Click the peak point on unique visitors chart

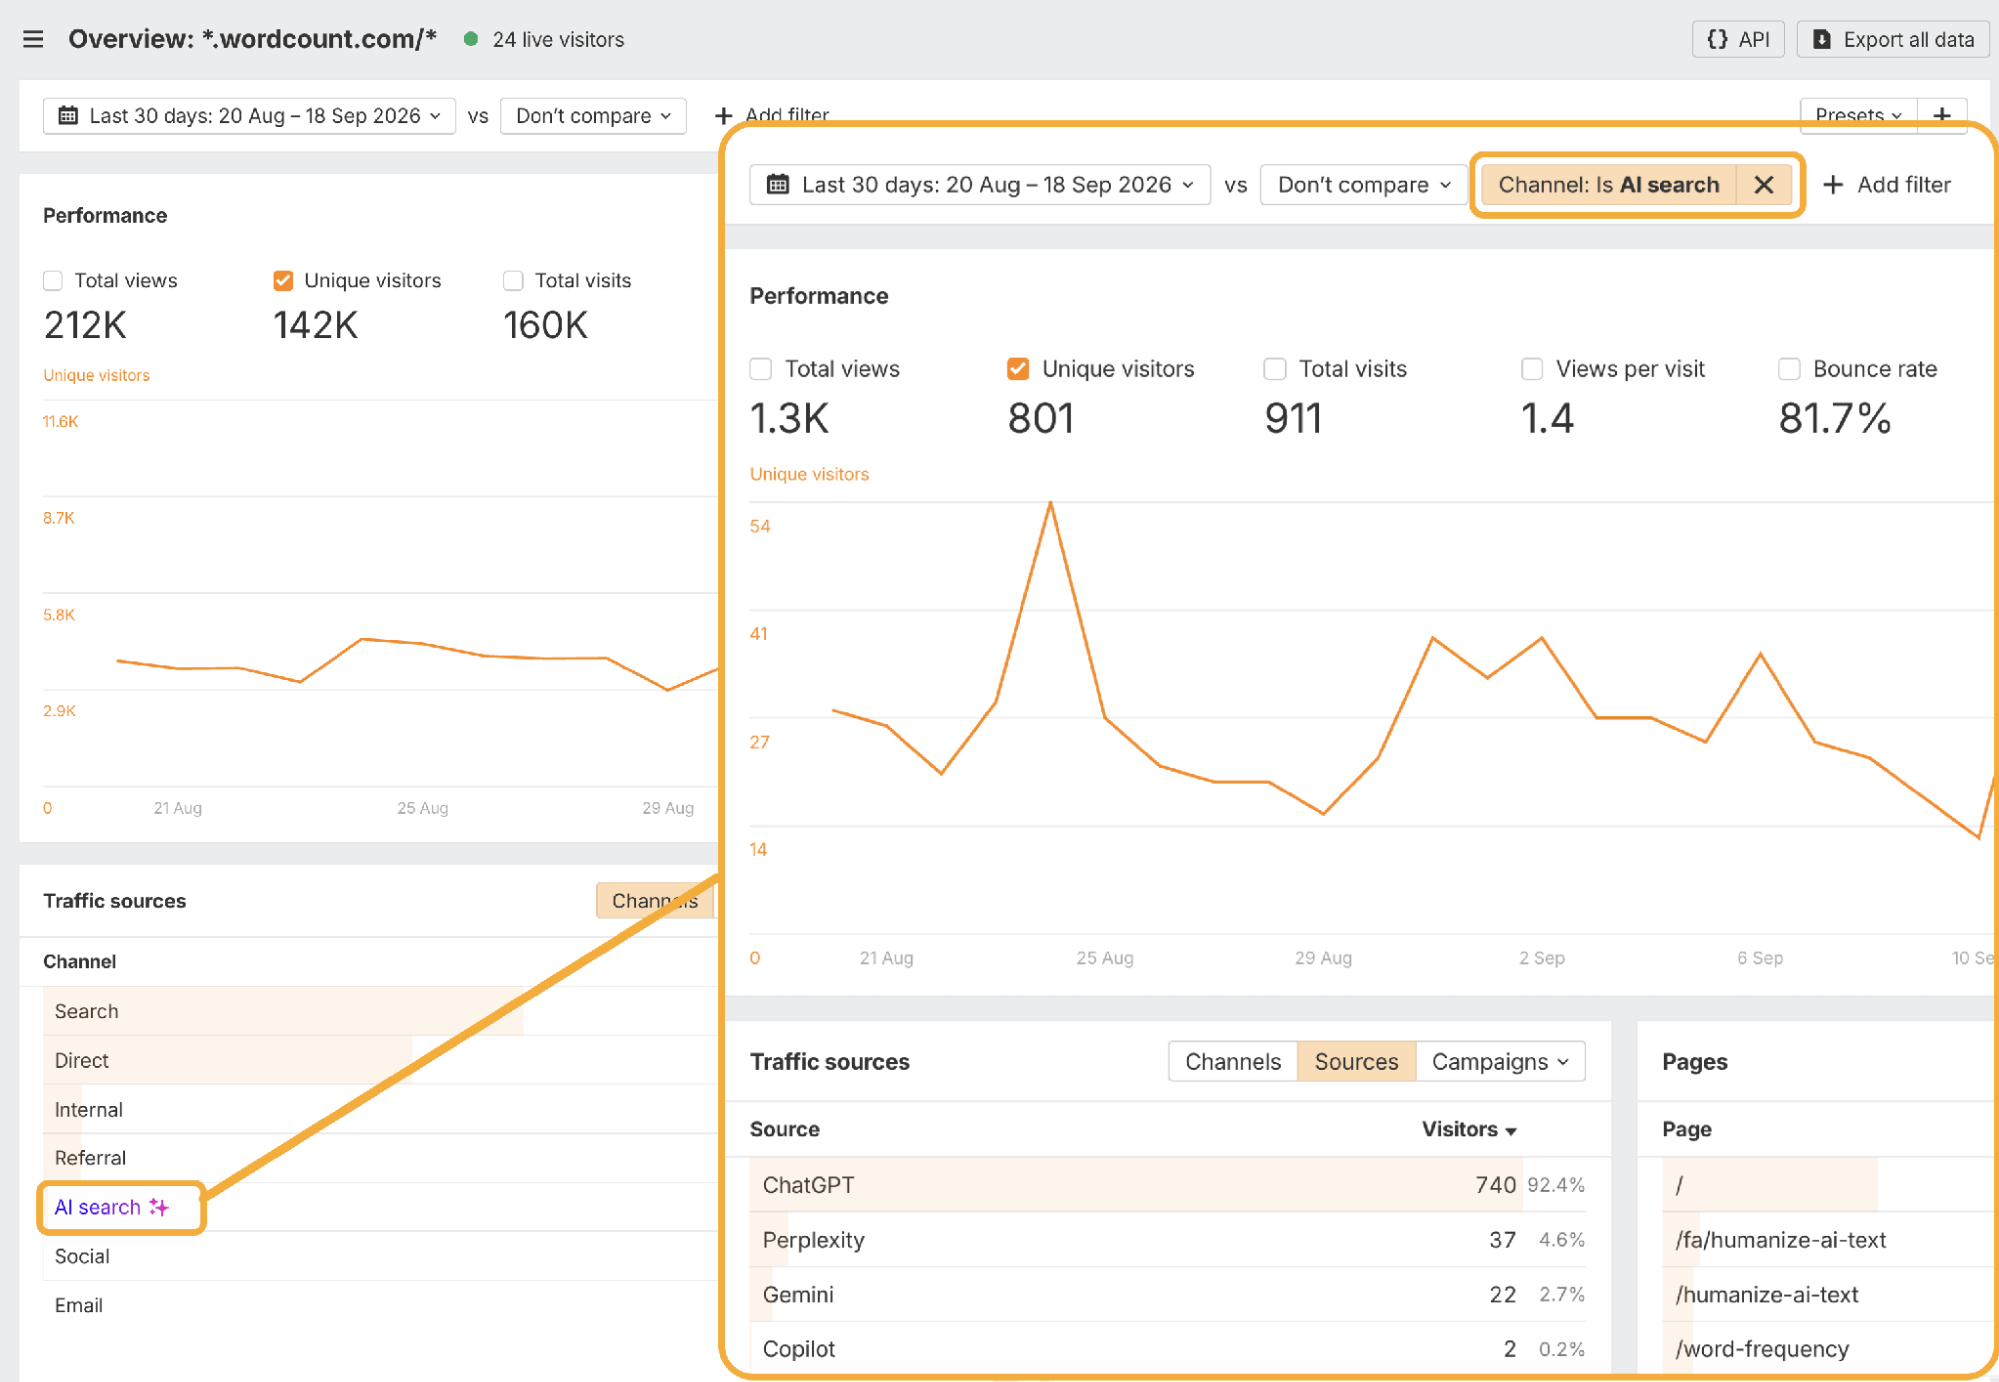pos(1050,503)
